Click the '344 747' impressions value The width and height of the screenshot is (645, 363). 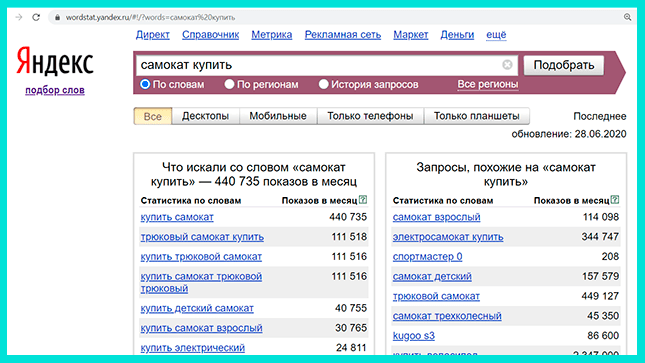(600, 237)
